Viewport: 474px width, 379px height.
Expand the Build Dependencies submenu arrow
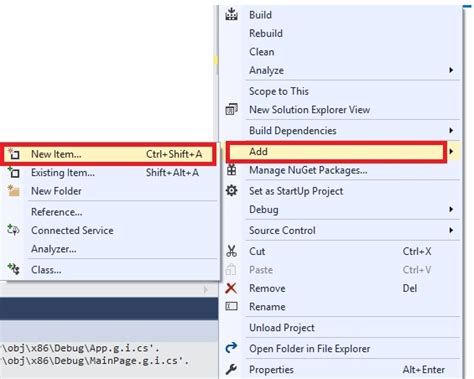[x=451, y=130]
